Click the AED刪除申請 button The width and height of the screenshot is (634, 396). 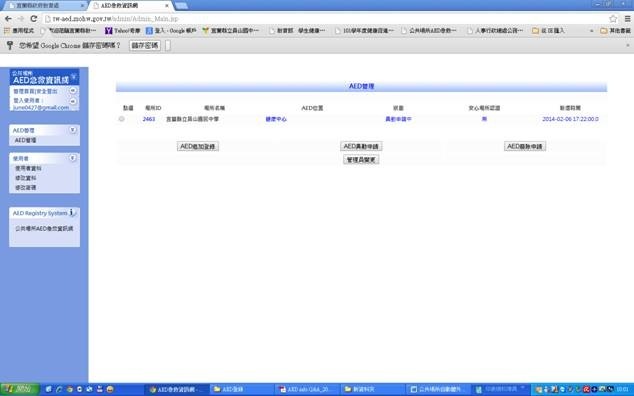pos(525,146)
